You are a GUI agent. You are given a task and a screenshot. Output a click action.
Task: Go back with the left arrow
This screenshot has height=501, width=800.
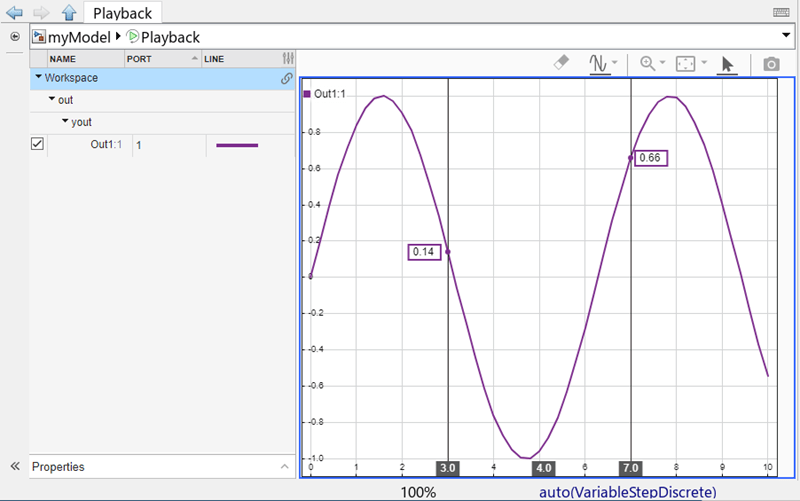click(14, 12)
